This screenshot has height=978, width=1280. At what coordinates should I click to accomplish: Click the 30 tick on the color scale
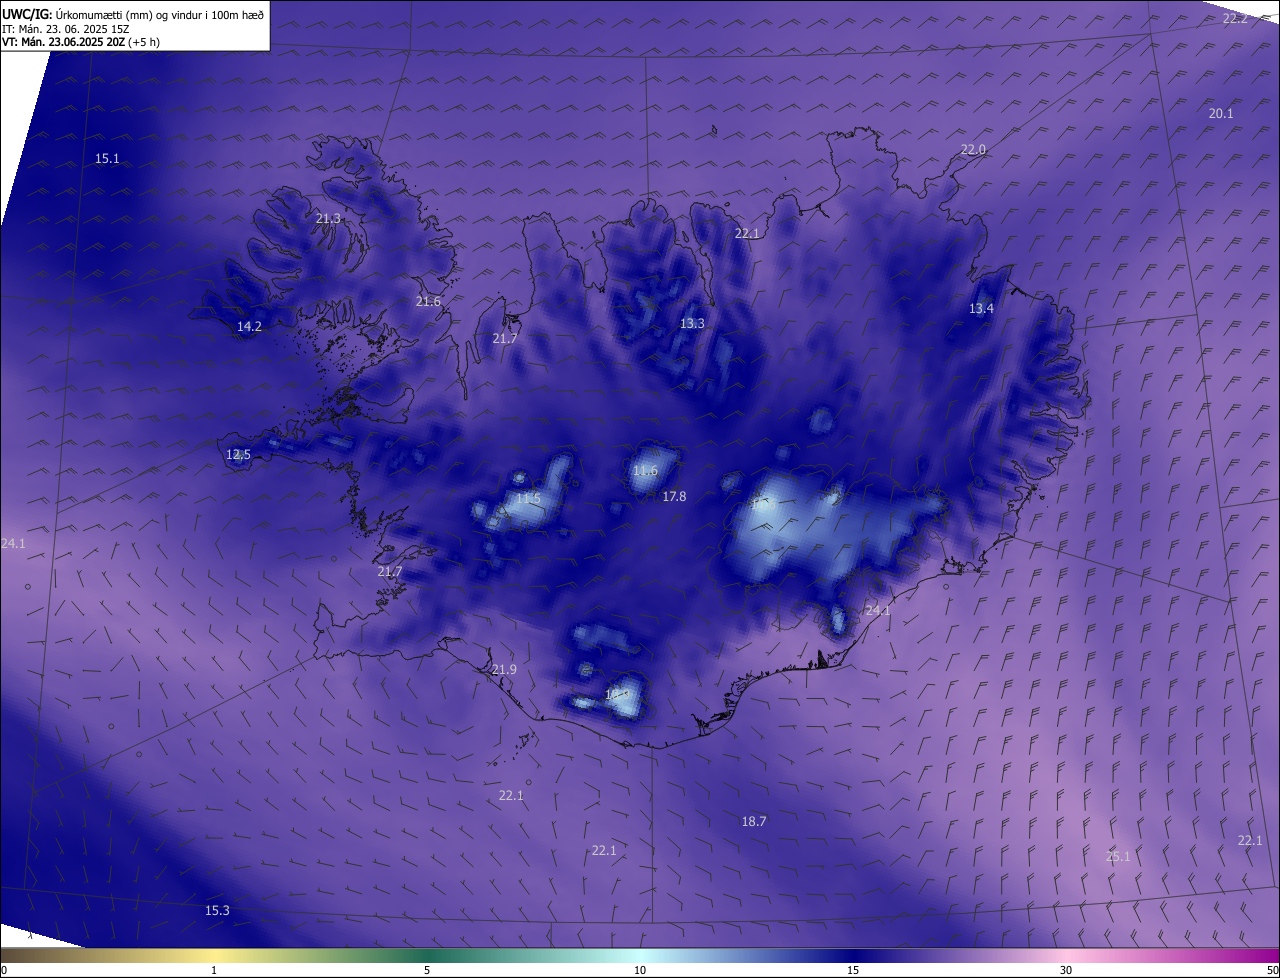tap(1066, 970)
